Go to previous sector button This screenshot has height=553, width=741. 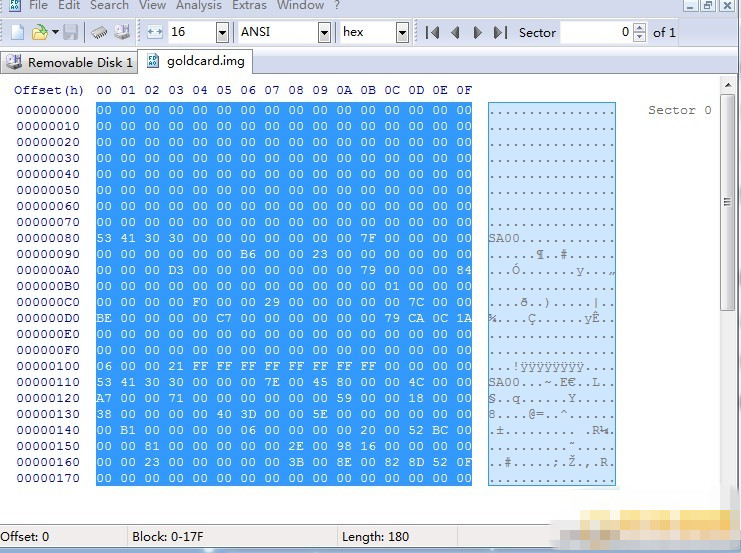455,33
